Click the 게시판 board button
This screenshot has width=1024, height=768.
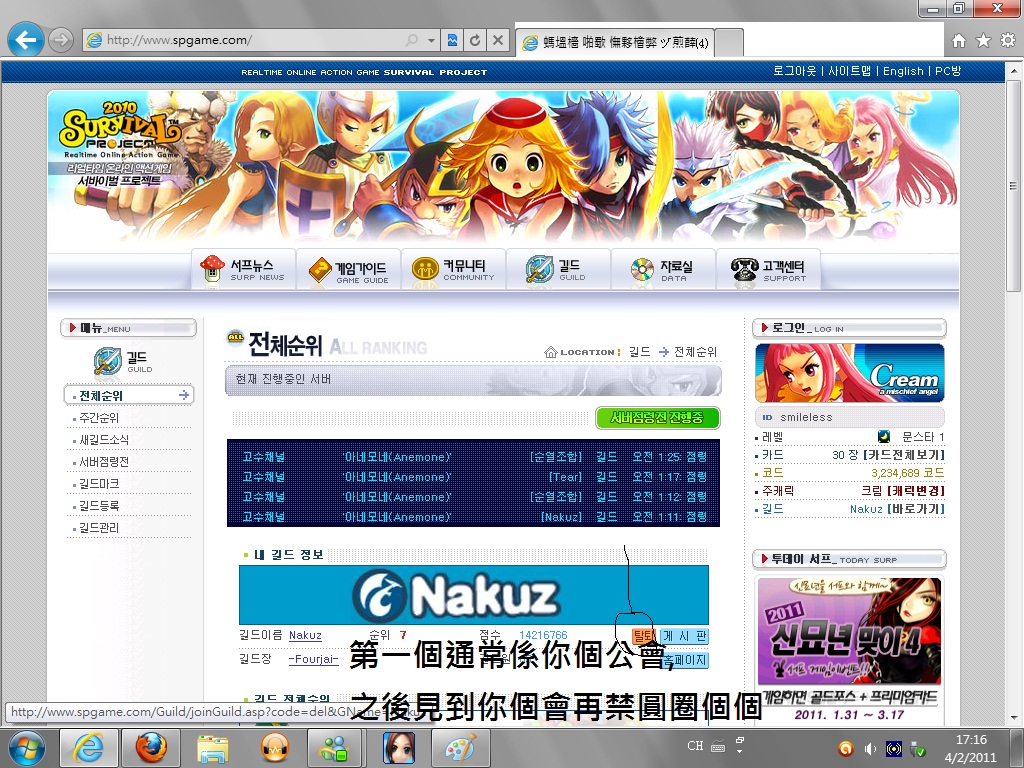pos(684,635)
